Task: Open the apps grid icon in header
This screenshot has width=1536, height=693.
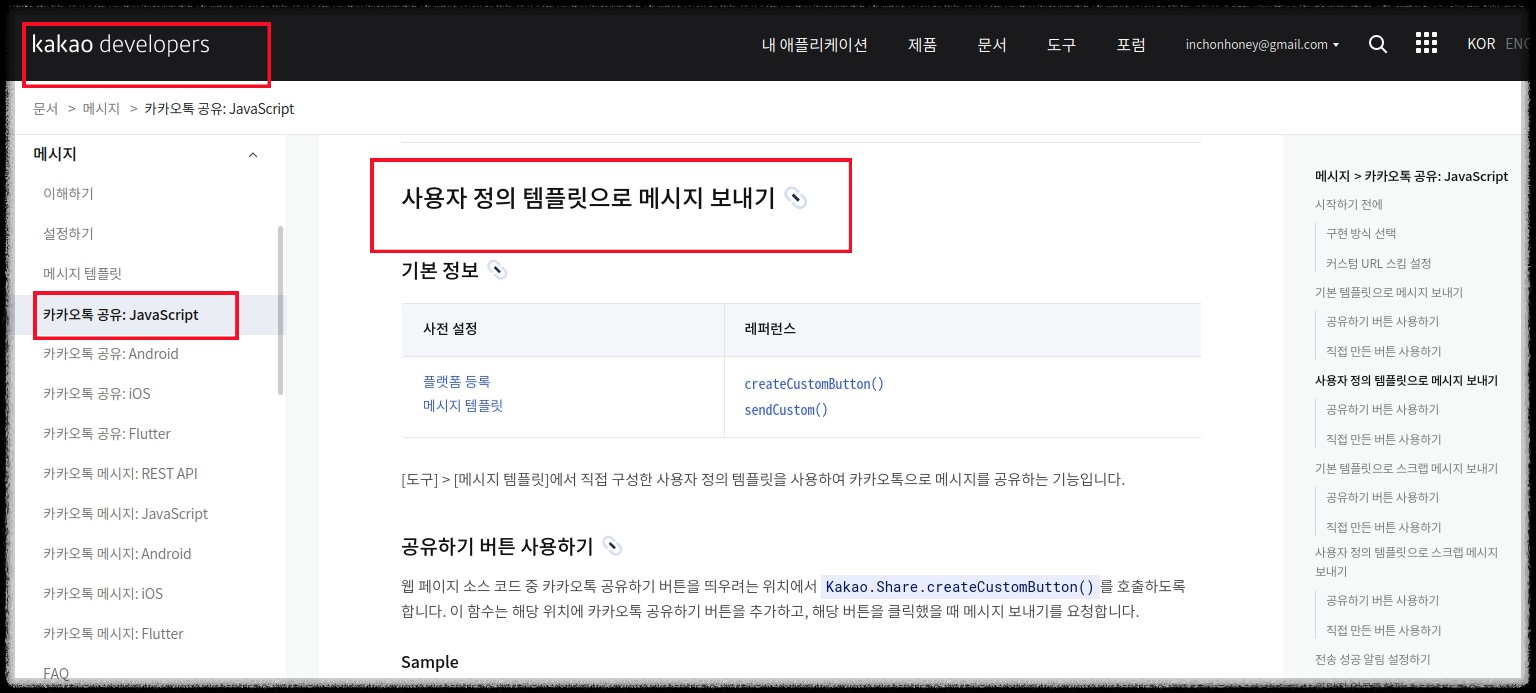Action: 1426,43
